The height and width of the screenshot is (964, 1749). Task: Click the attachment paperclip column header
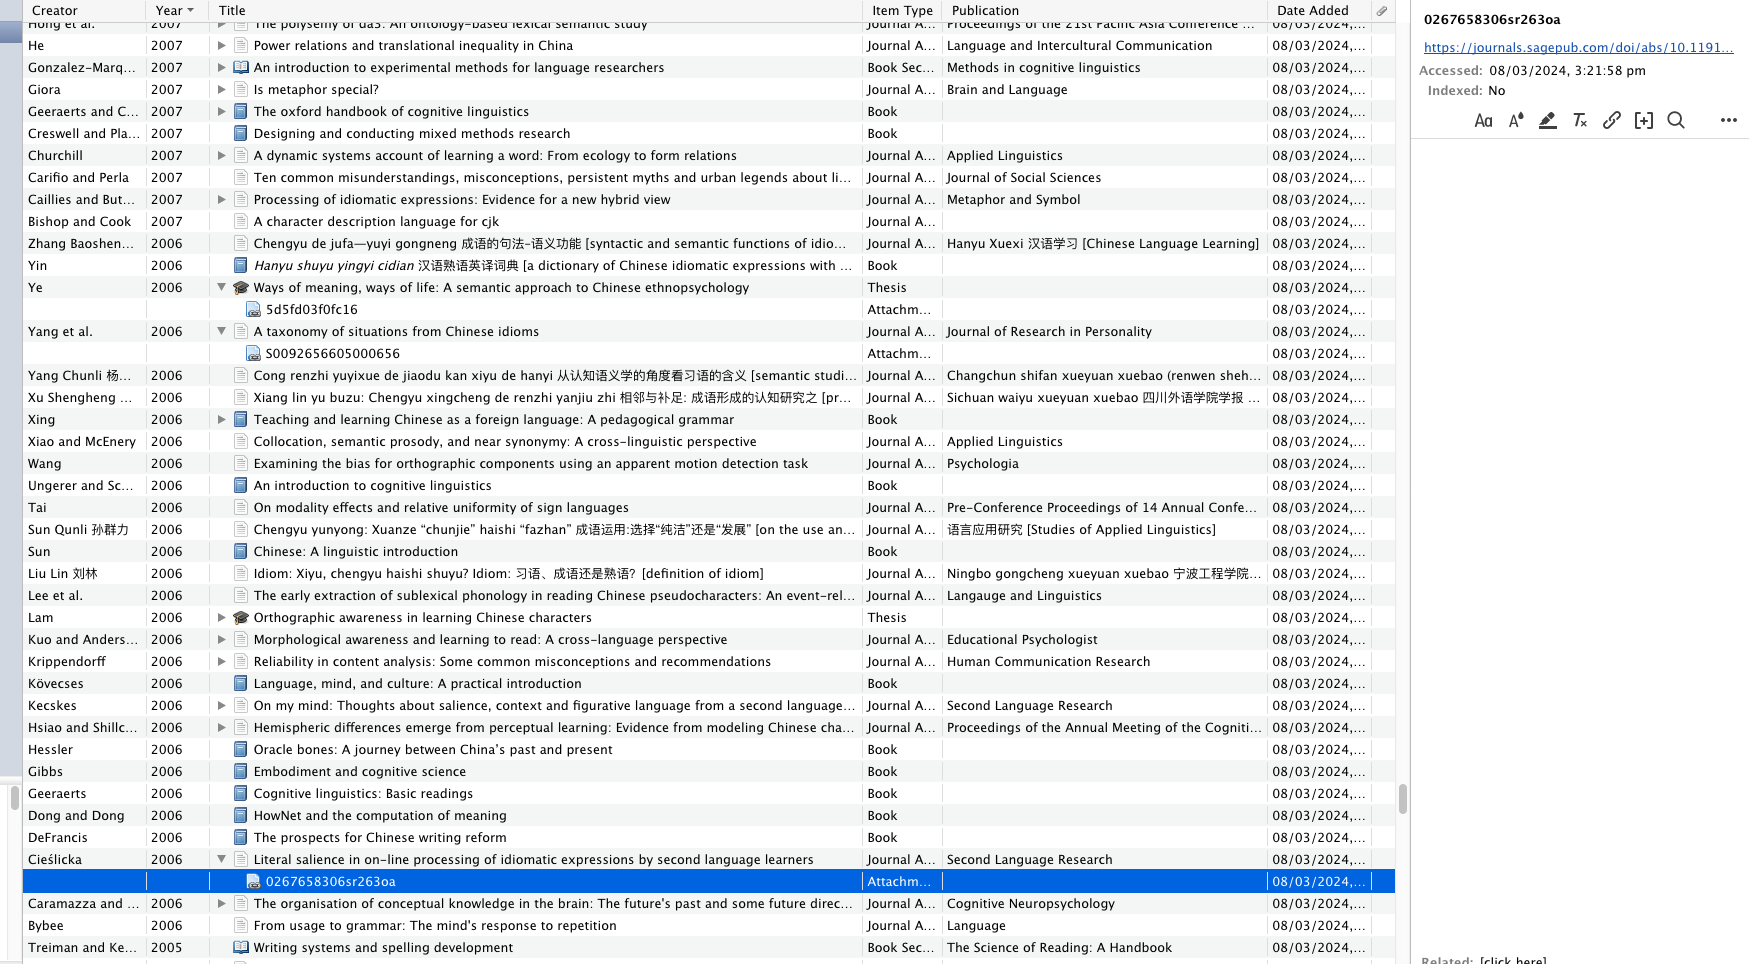tap(1382, 11)
